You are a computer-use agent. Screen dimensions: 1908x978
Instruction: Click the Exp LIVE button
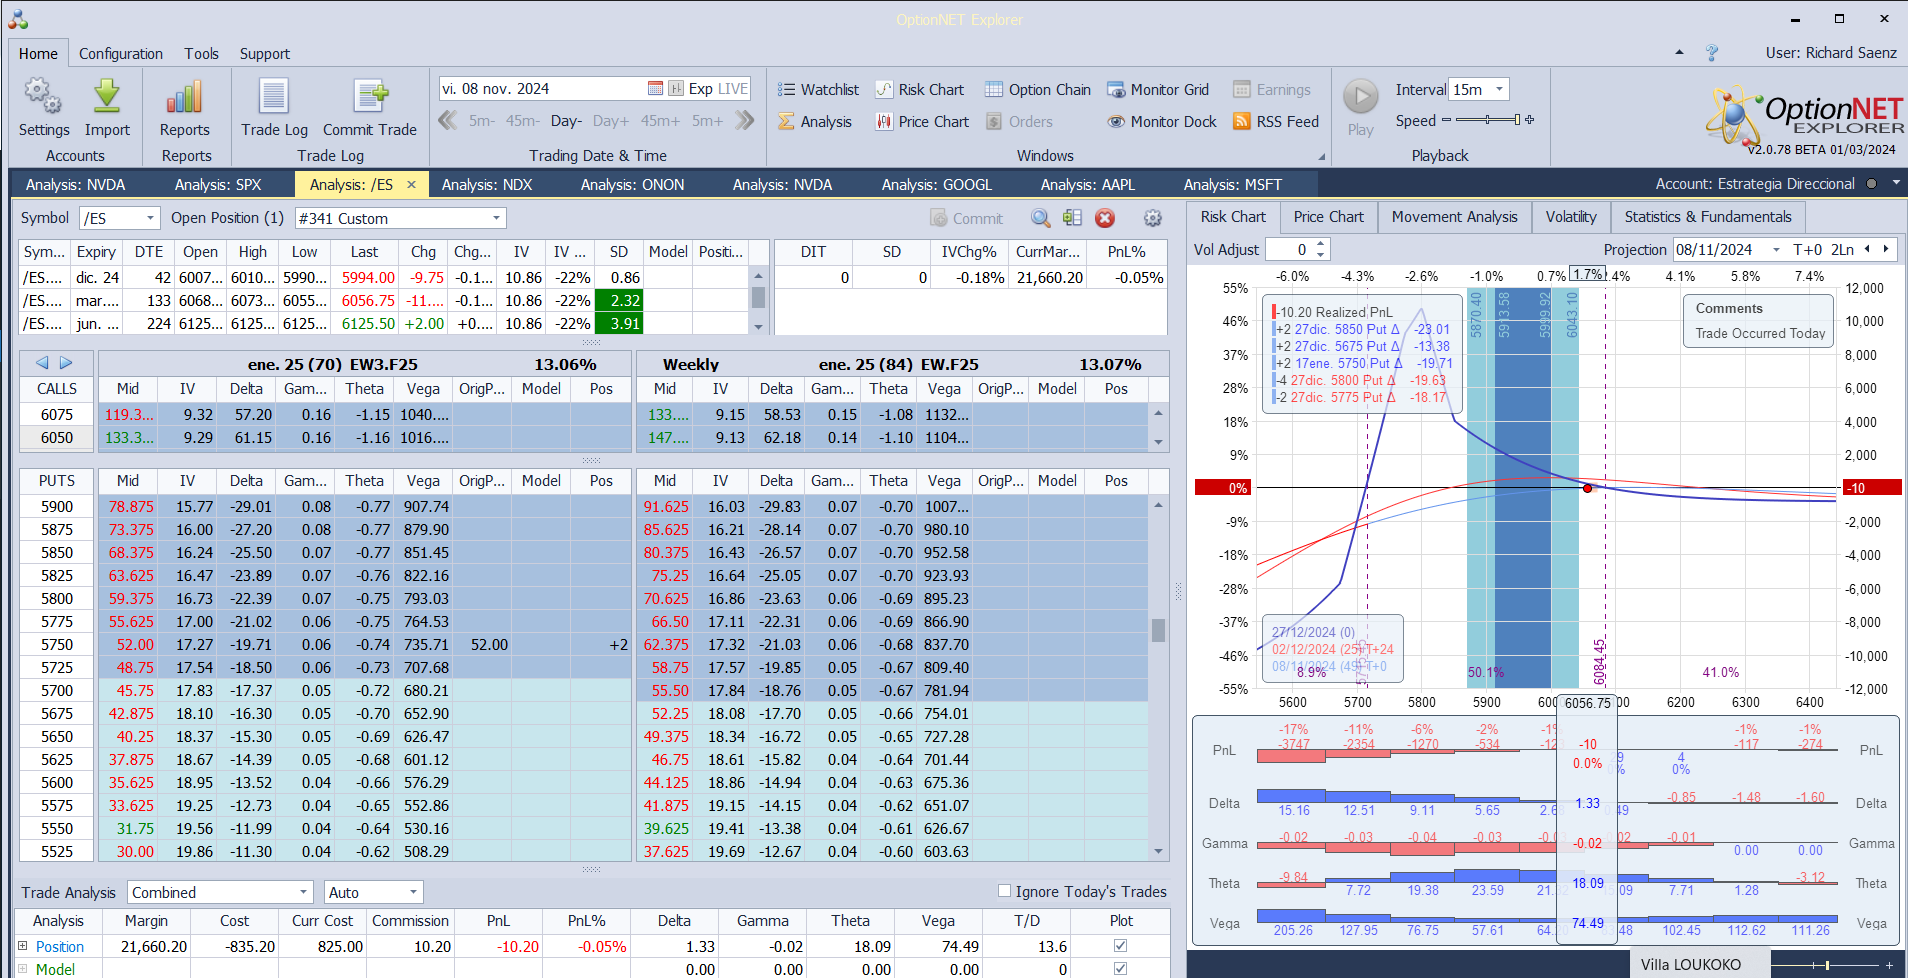point(718,89)
